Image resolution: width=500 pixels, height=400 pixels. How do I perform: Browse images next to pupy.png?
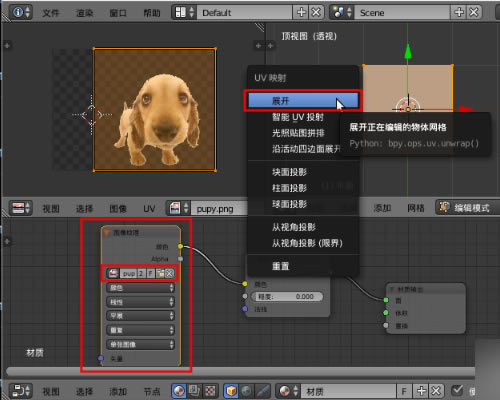click(x=178, y=208)
